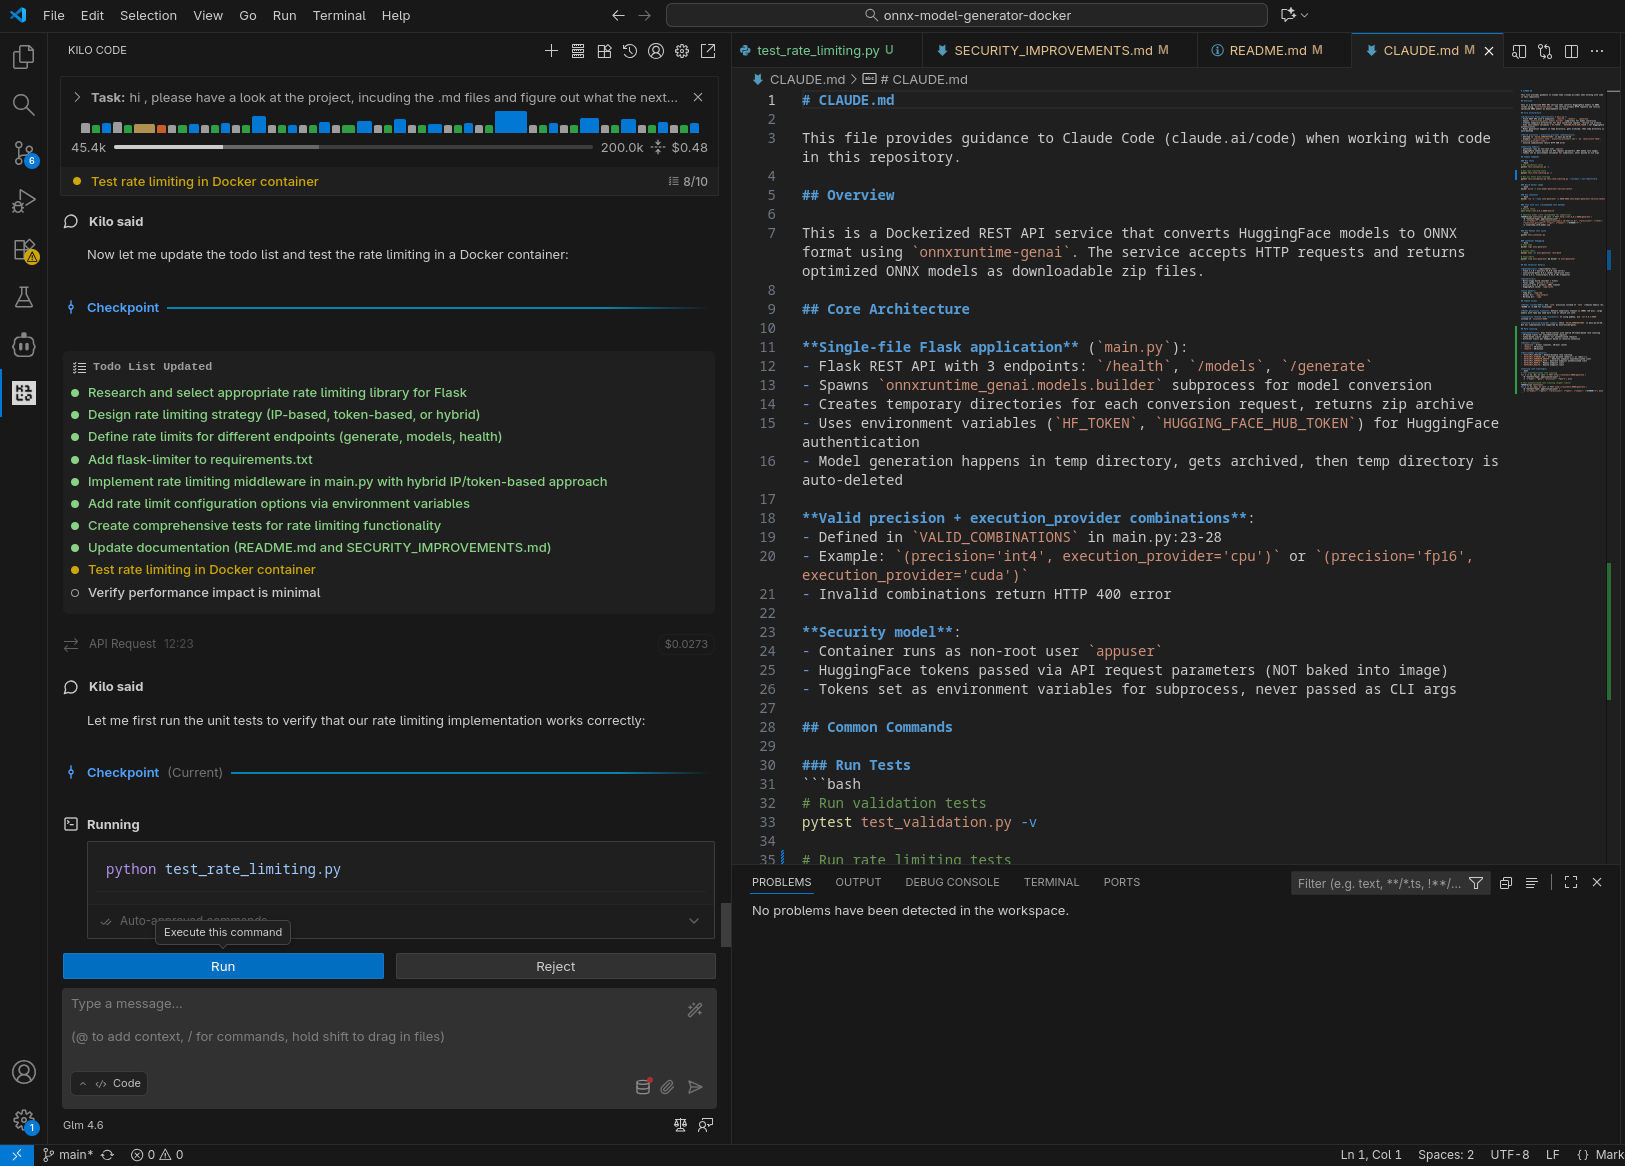Open the Code mode selector dropdown
The height and width of the screenshot is (1166, 1625).
pos(110,1084)
